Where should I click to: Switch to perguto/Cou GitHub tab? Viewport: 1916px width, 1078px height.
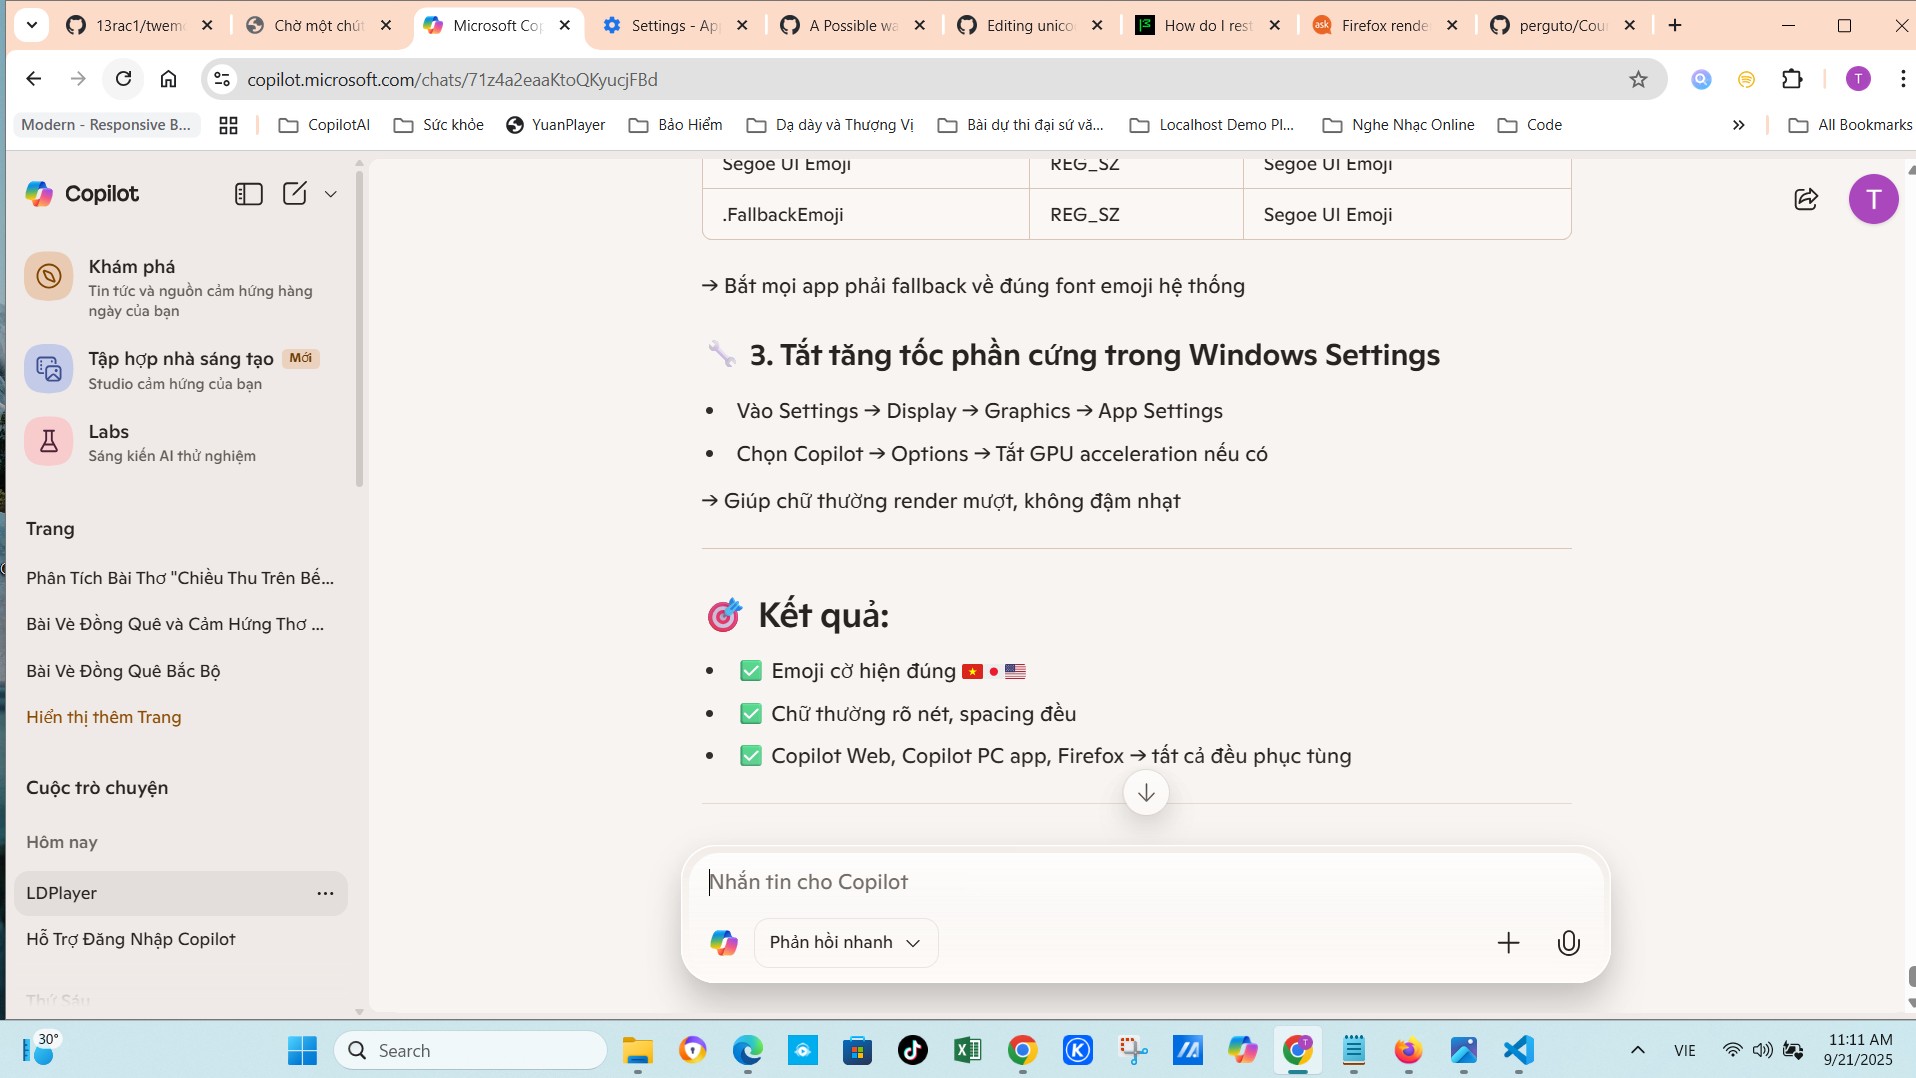1562,25
